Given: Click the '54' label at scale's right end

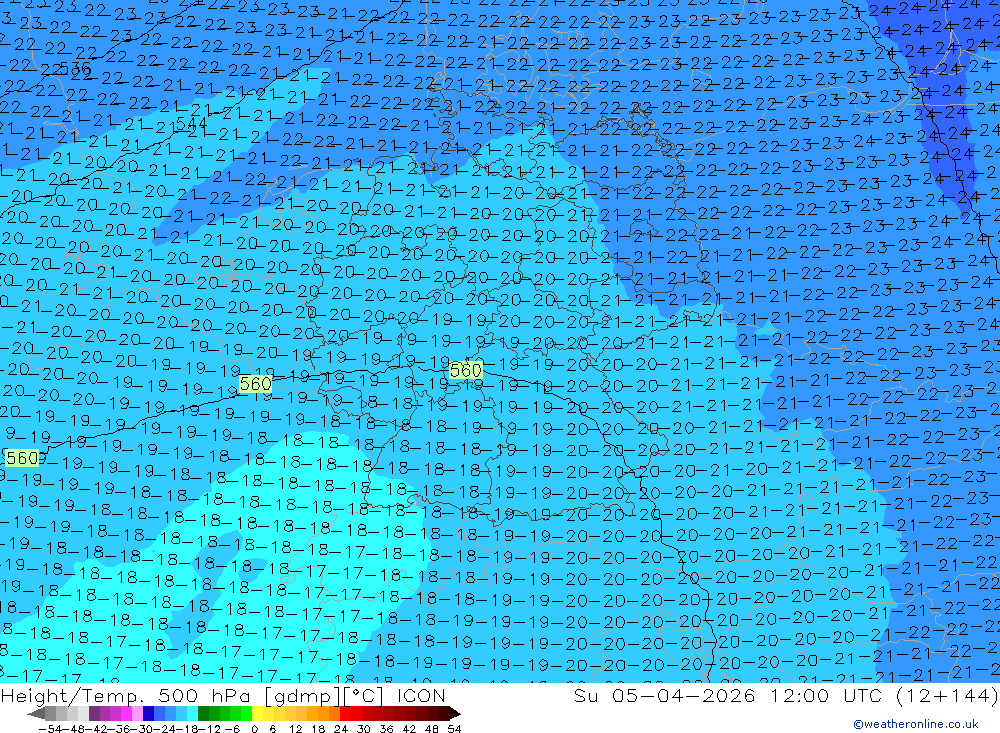Looking at the screenshot, I should 454,729.
